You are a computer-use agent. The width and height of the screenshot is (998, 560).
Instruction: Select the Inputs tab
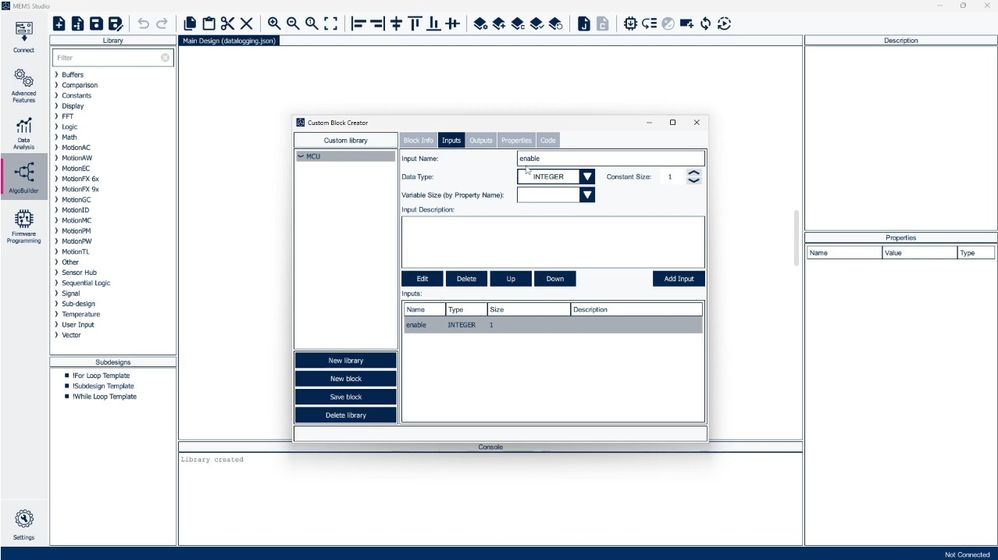451,140
